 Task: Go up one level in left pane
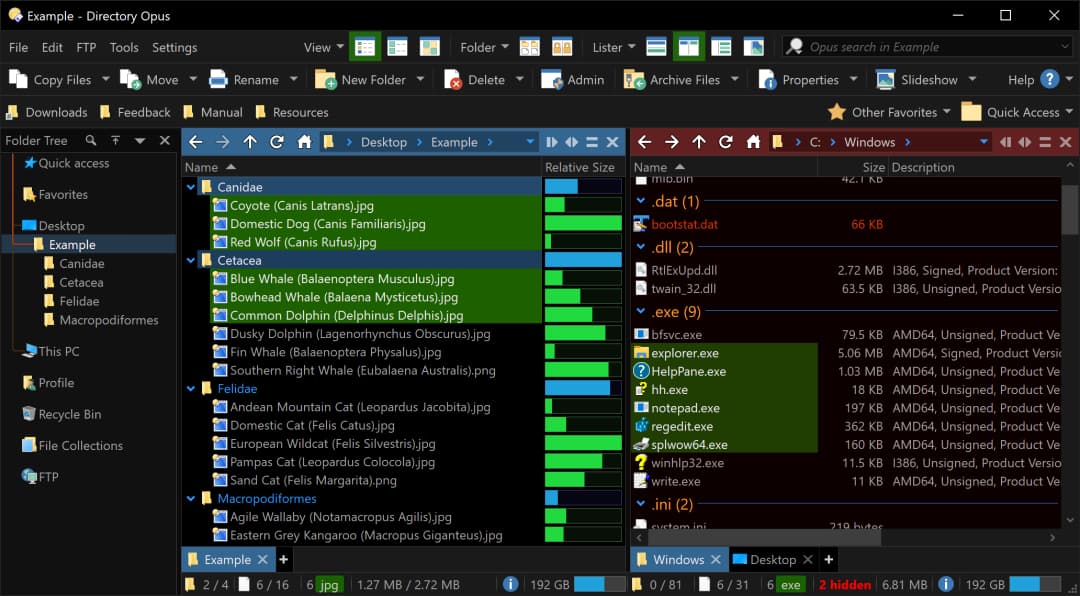coord(250,142)
